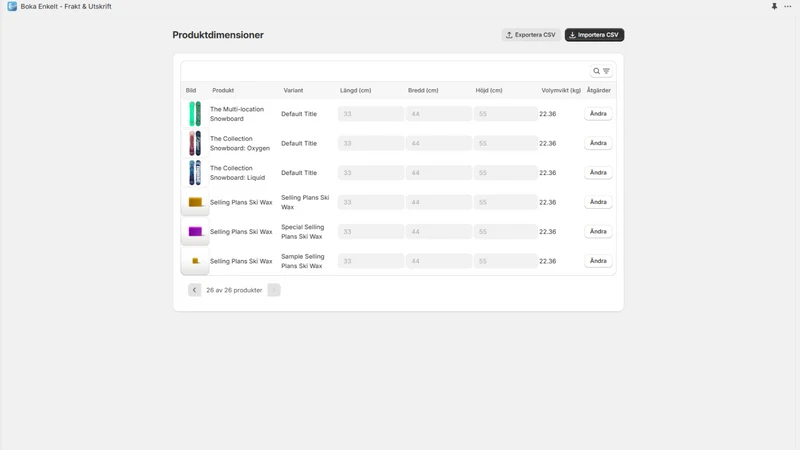Open the Collection Snowboard: Liquid thumbnail
800x450 pixels.
[x=195, y=172]
